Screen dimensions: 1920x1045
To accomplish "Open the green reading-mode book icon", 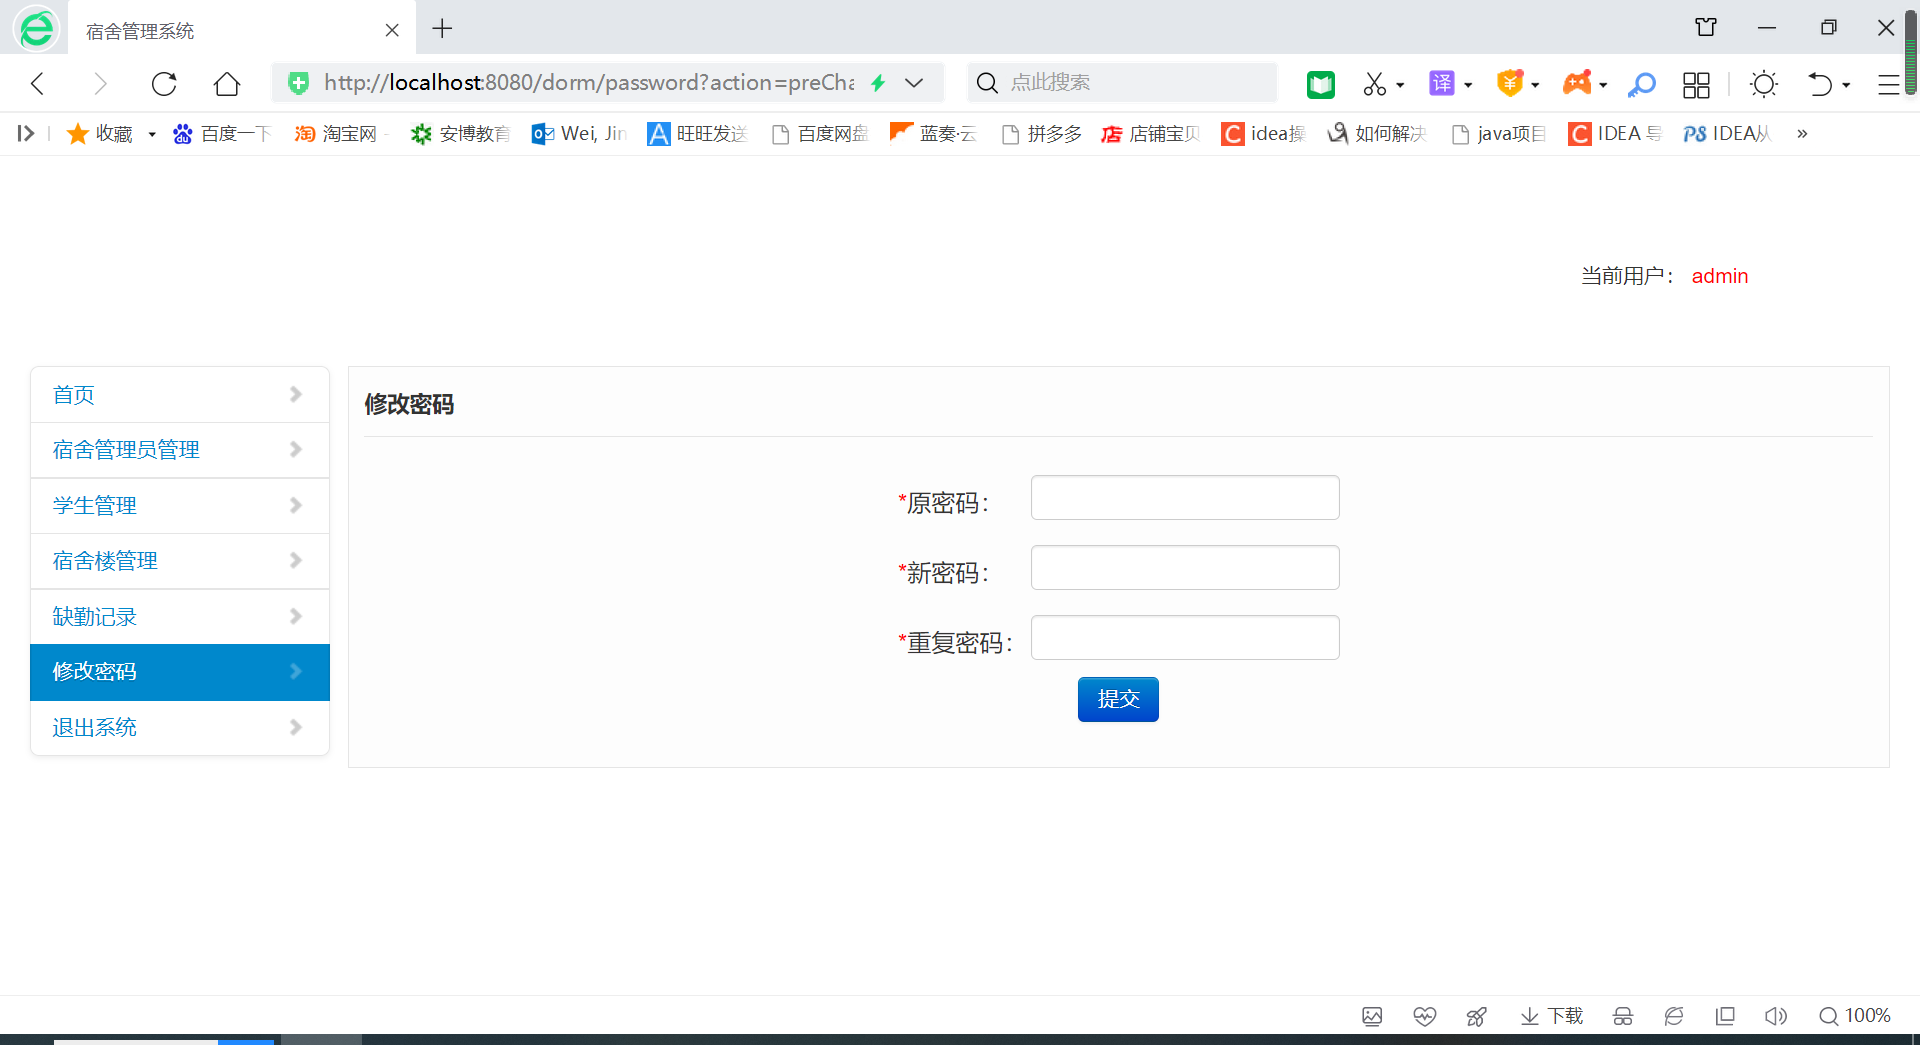I will pyautogui.click(x=1321, y=84).
